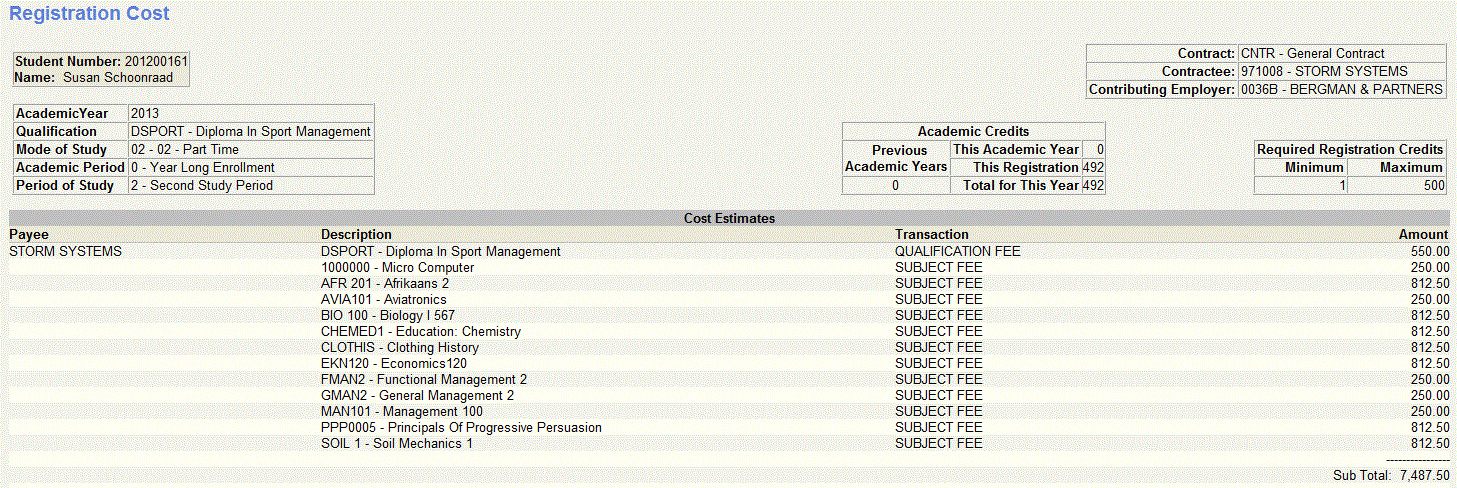Click contributing employer 0036B - BERGMAN & PARTNERS
Viewport: 1457px width, 488px height.
coord(1341,90)
